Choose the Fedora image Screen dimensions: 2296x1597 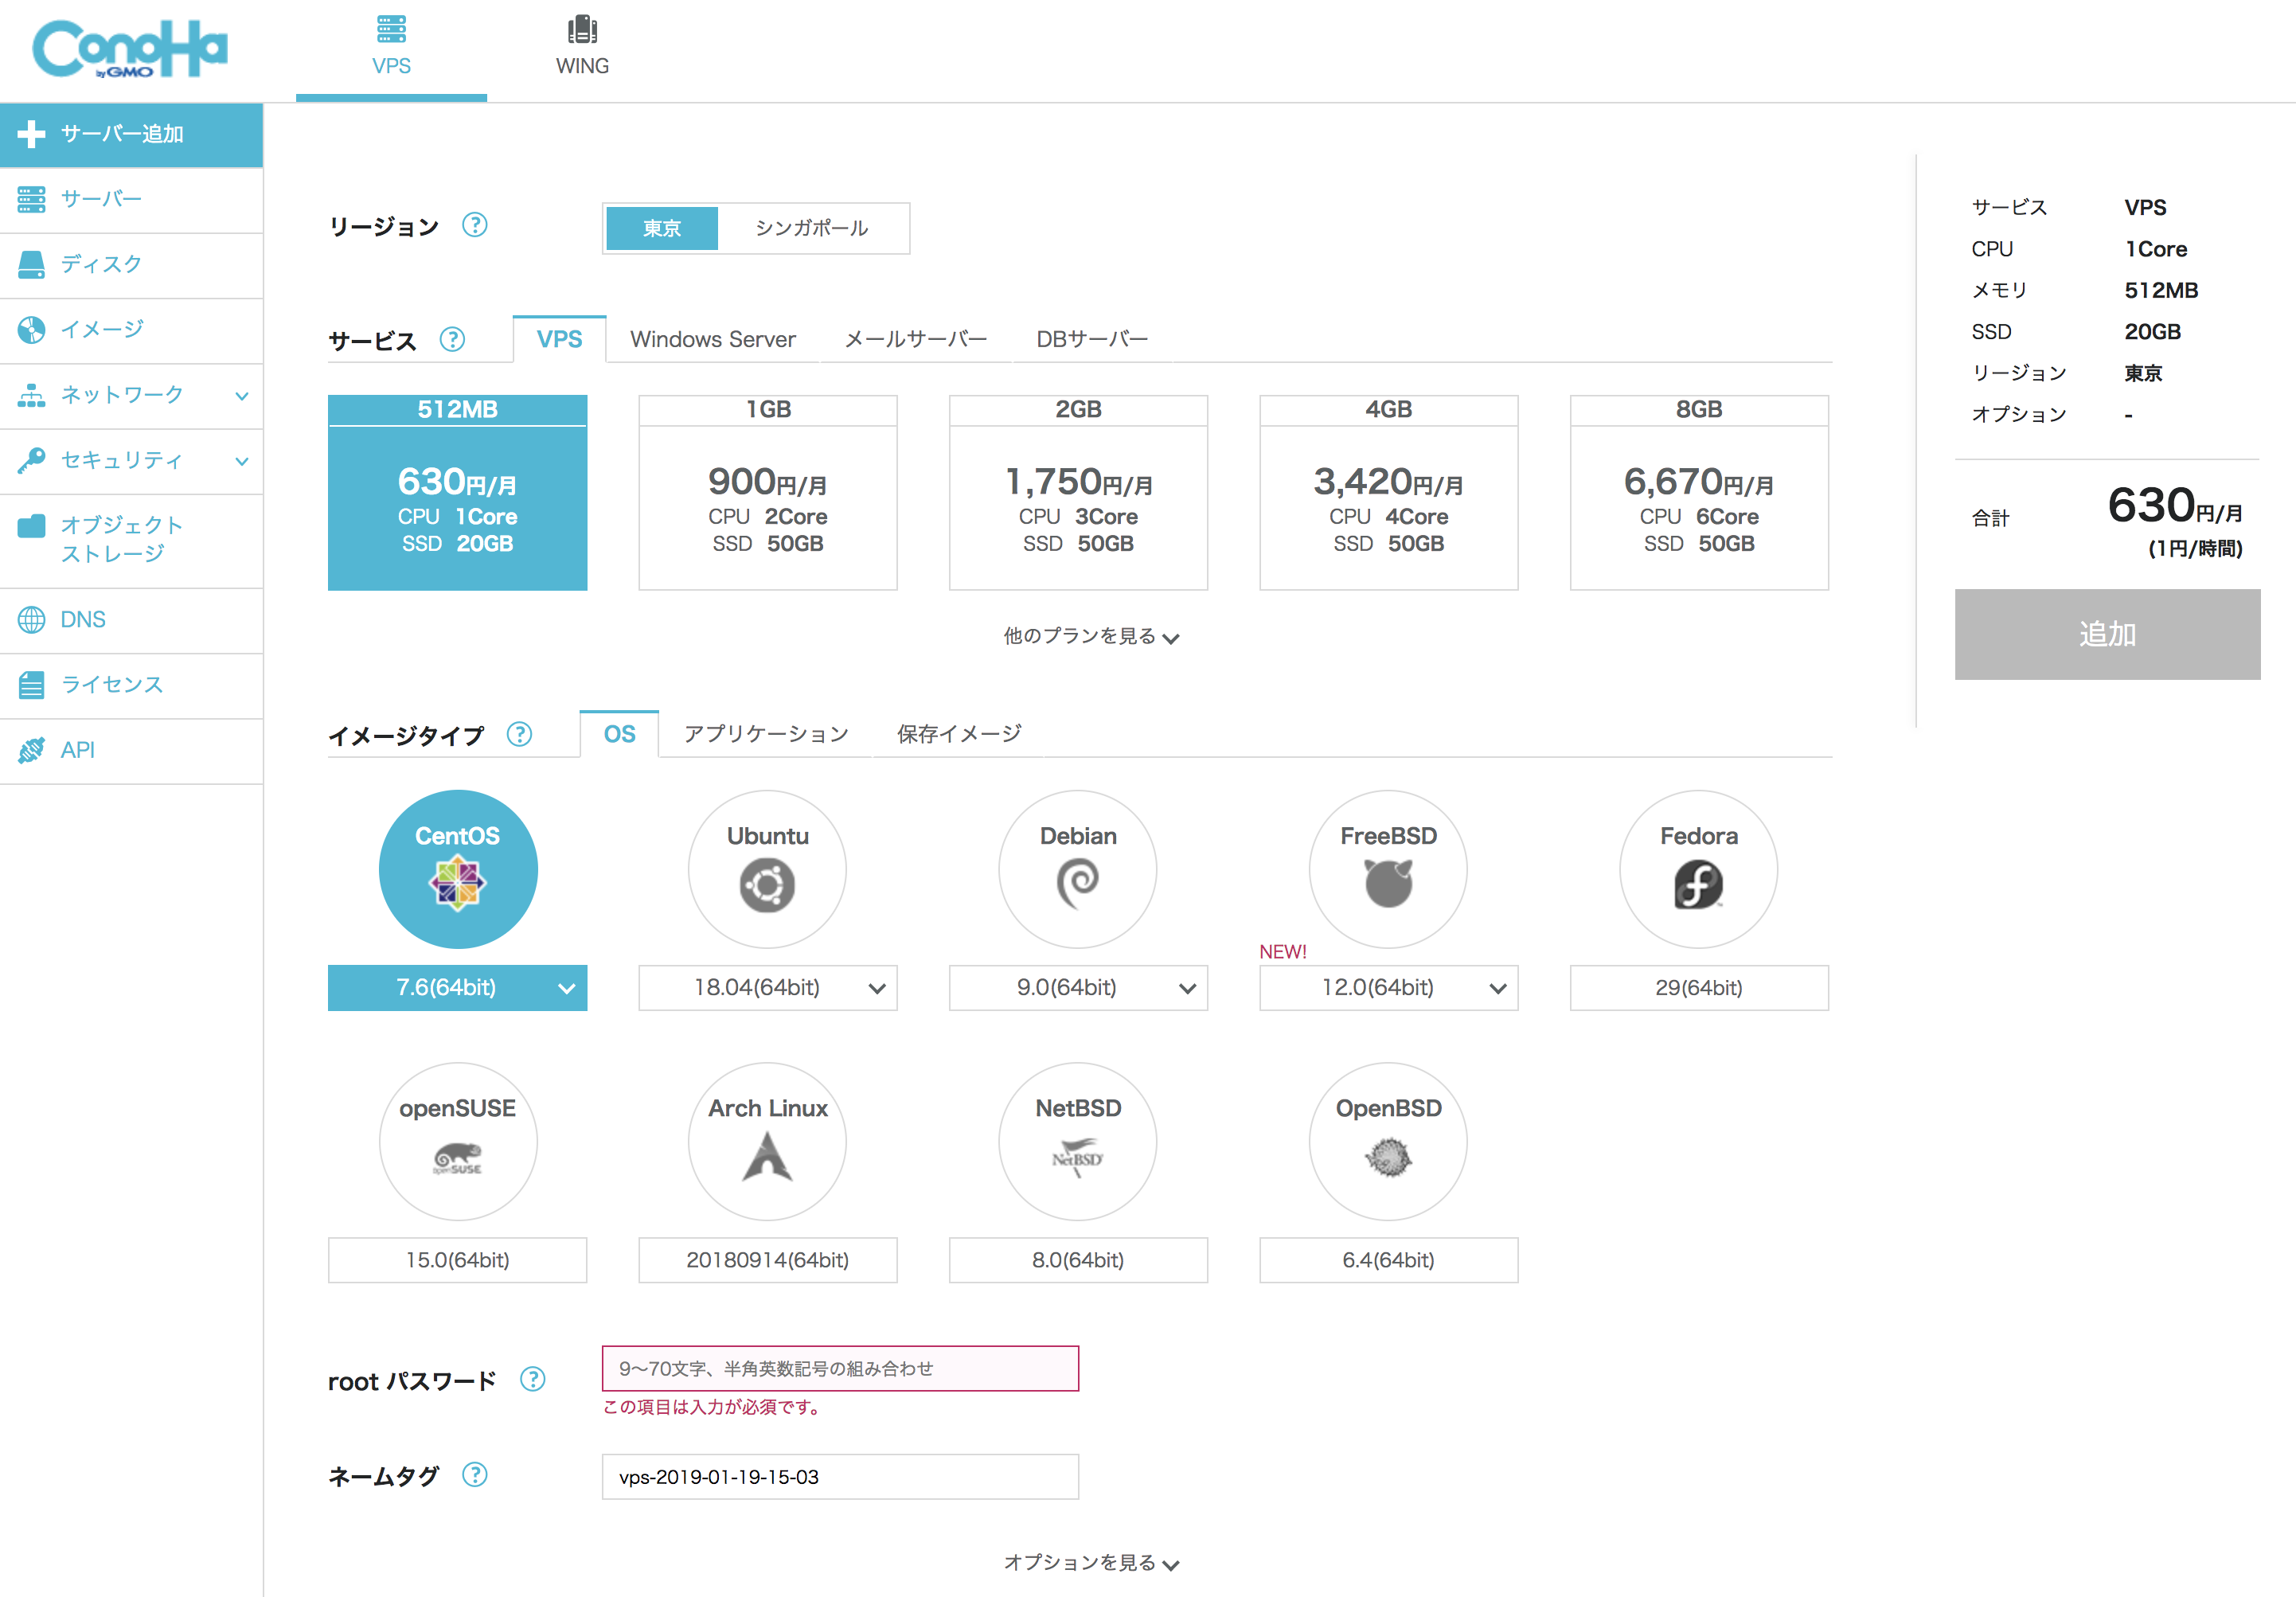tap(1699, 869)
